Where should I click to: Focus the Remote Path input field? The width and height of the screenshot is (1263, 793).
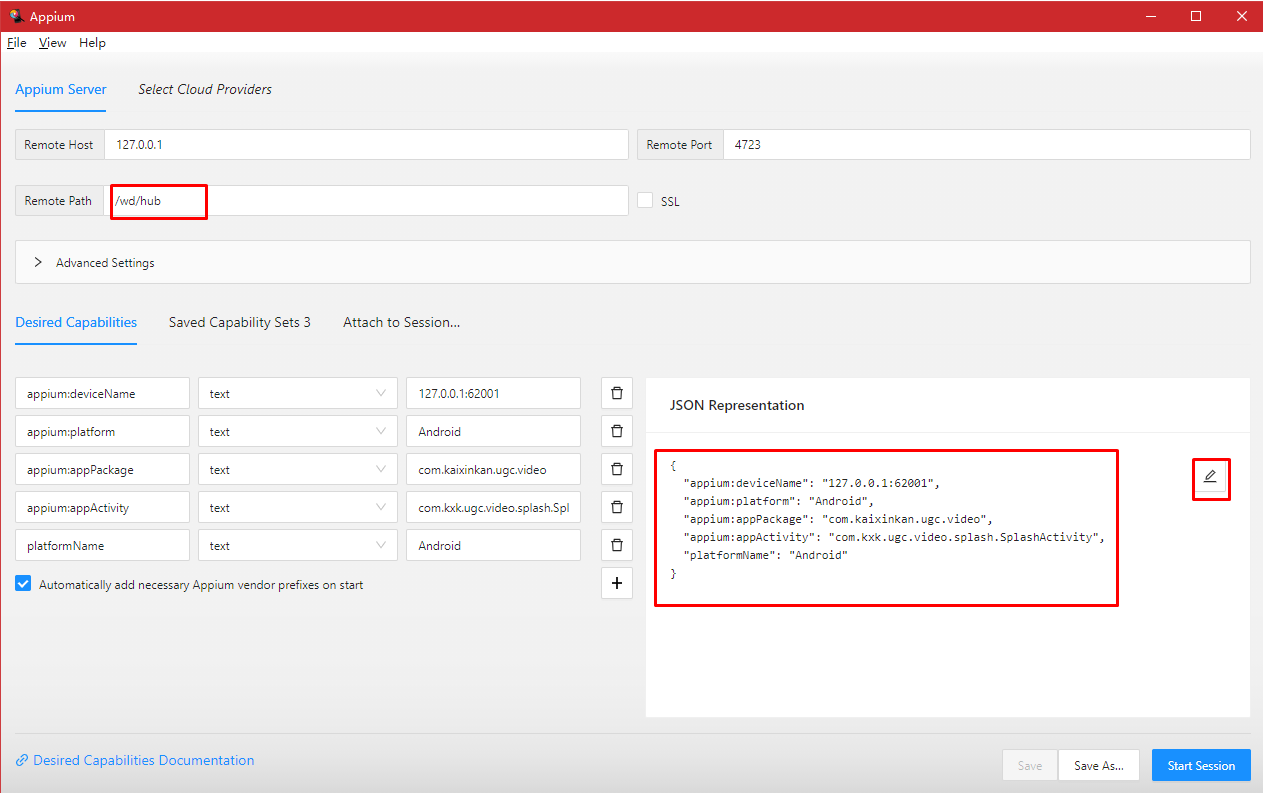(366, 200)
